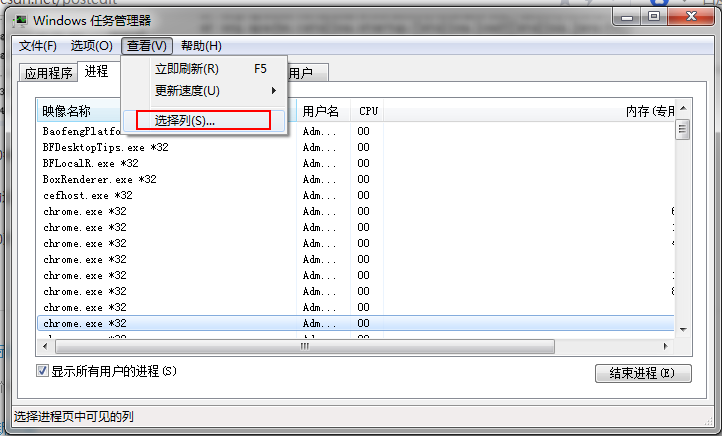722x436 pixels.
Task: Click the 结束进程(E) button
Action: 643,373
